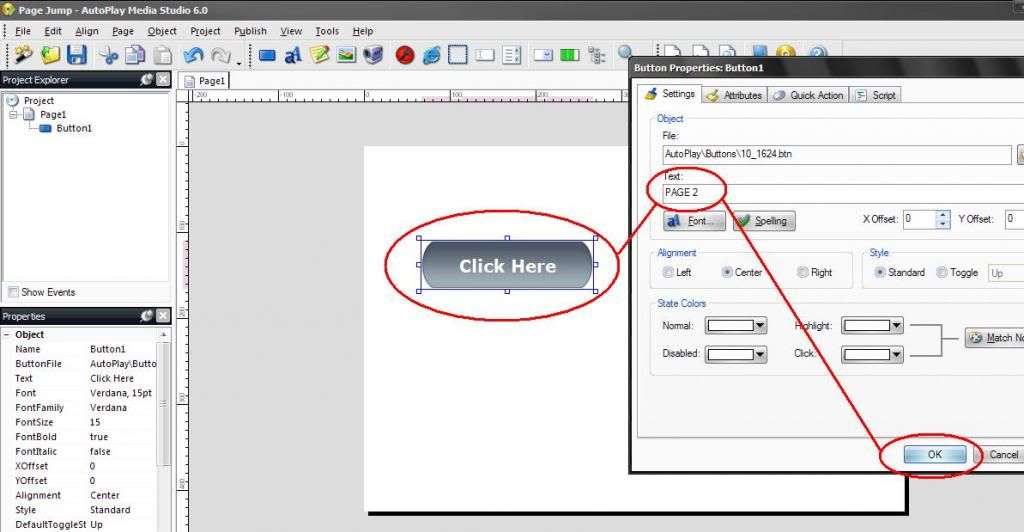Click the Save project toolbar icon
1024x532 pixels.
click(x=77, y=56)
